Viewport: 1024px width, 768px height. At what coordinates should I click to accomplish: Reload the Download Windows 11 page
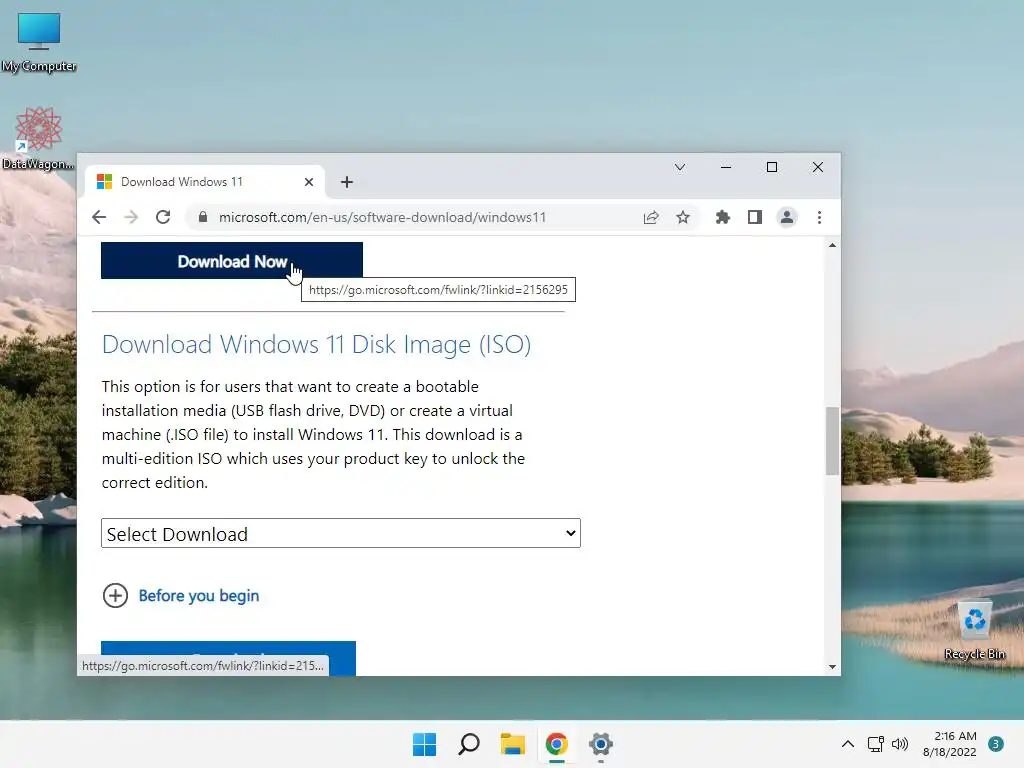[163, 217]
